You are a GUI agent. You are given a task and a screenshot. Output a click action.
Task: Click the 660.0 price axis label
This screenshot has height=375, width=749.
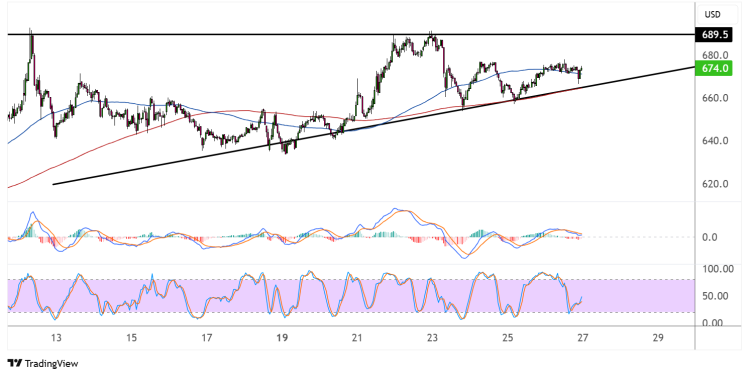click(715, 98)
